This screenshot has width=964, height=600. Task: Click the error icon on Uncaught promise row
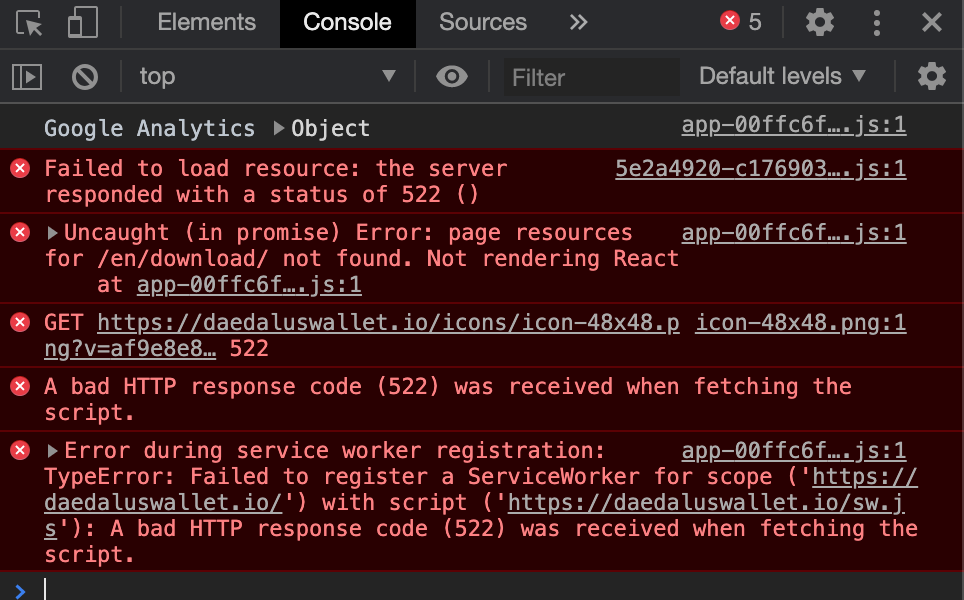20,232
